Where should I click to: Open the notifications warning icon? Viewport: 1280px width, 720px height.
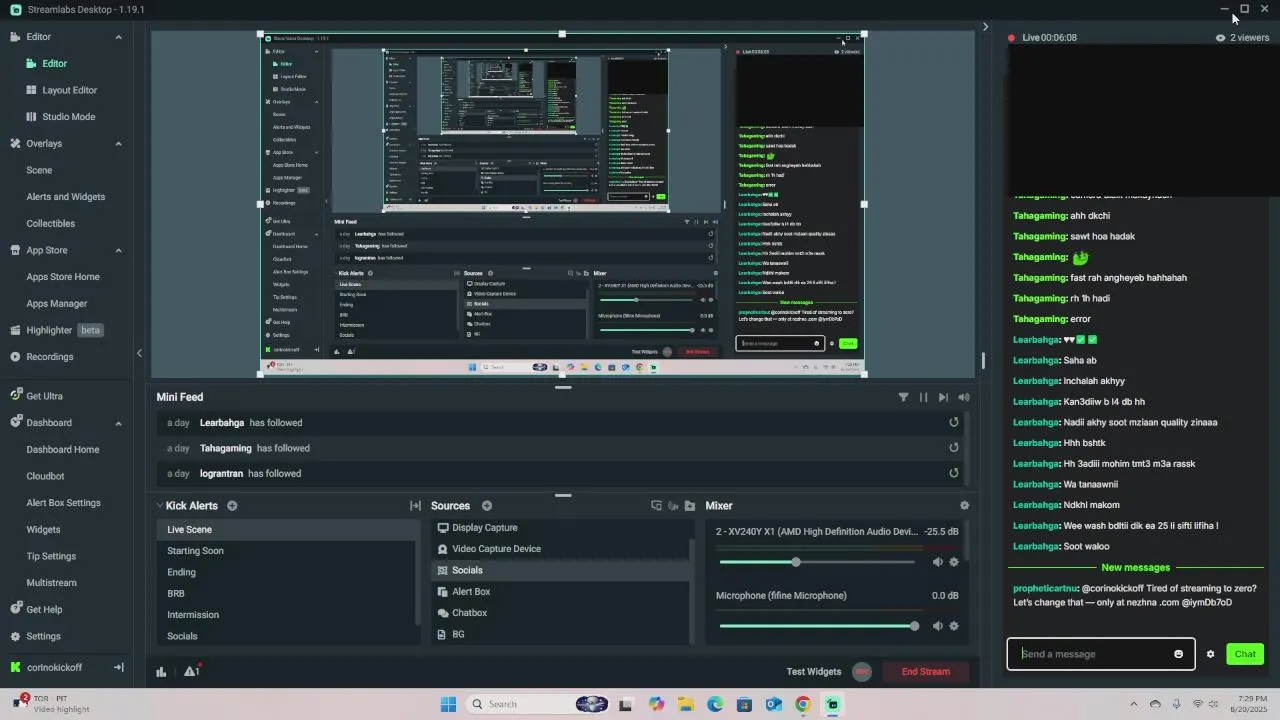click(x=192, y=671)
